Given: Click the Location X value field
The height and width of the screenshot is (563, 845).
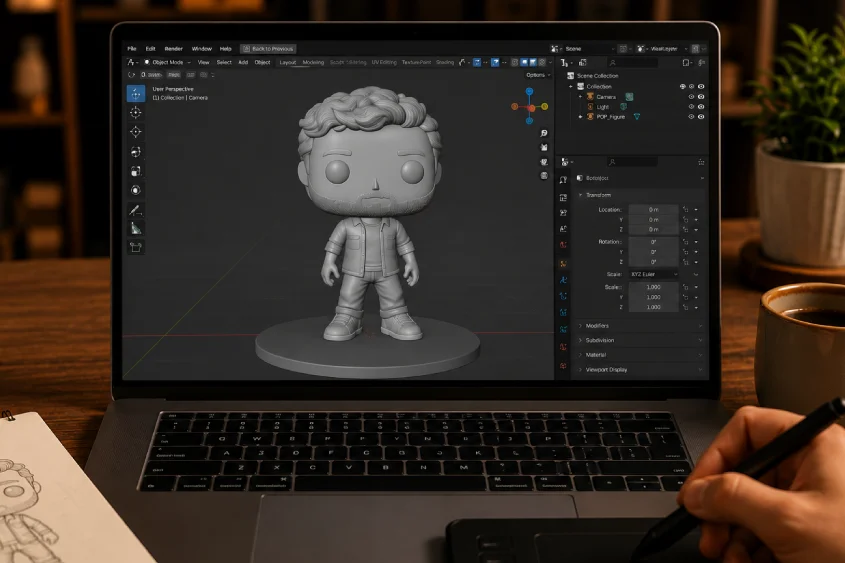Looking at the screenshot, I should [x=654, y=210].
